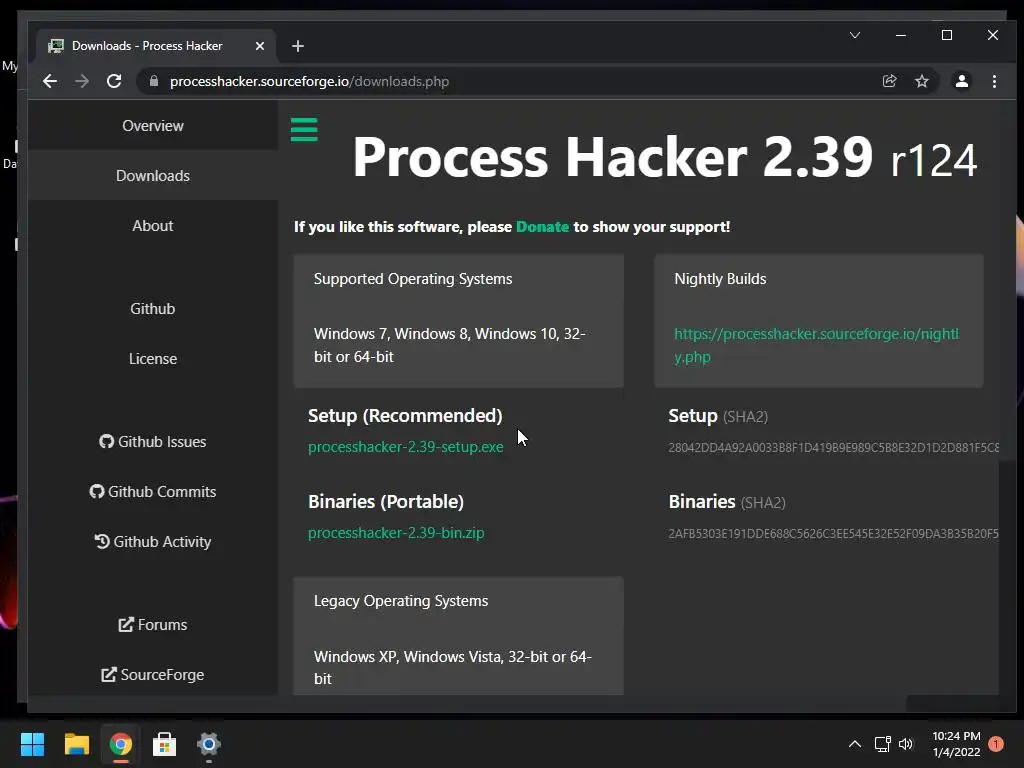The width and height of the screenshot is (1024, 768).
Task: Open the About sidebar item
Action: (153, 225)
